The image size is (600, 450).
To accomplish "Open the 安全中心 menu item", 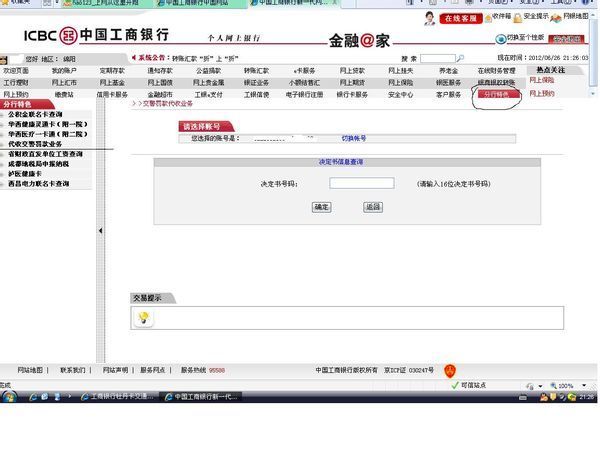I will (x=401, y=95).
